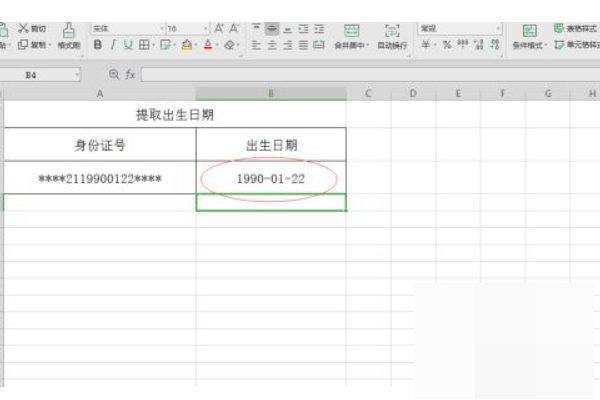
Task: Increase font size with the A+ icon
Action: (219, 28)
